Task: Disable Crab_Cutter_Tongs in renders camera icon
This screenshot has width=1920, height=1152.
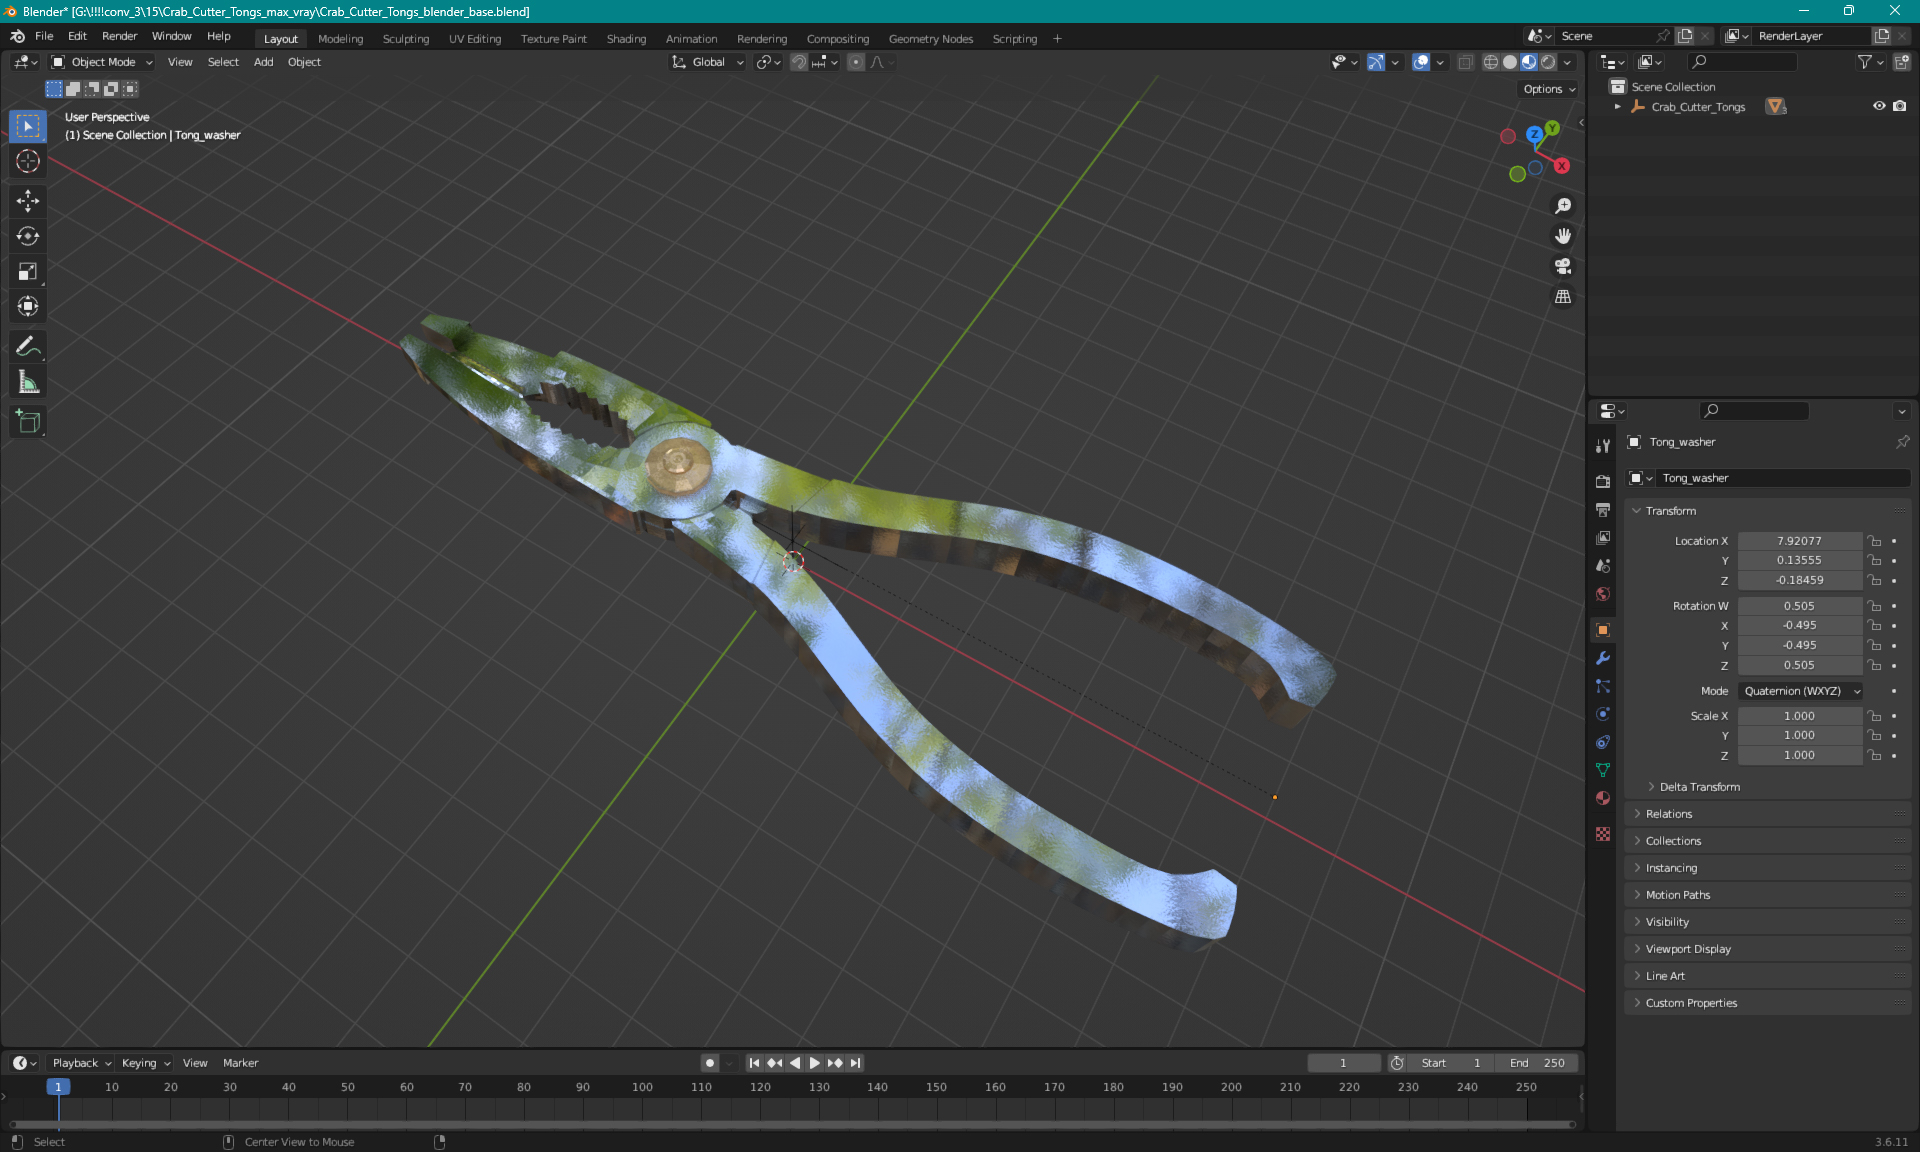Action: click(x=1900, y=106)
